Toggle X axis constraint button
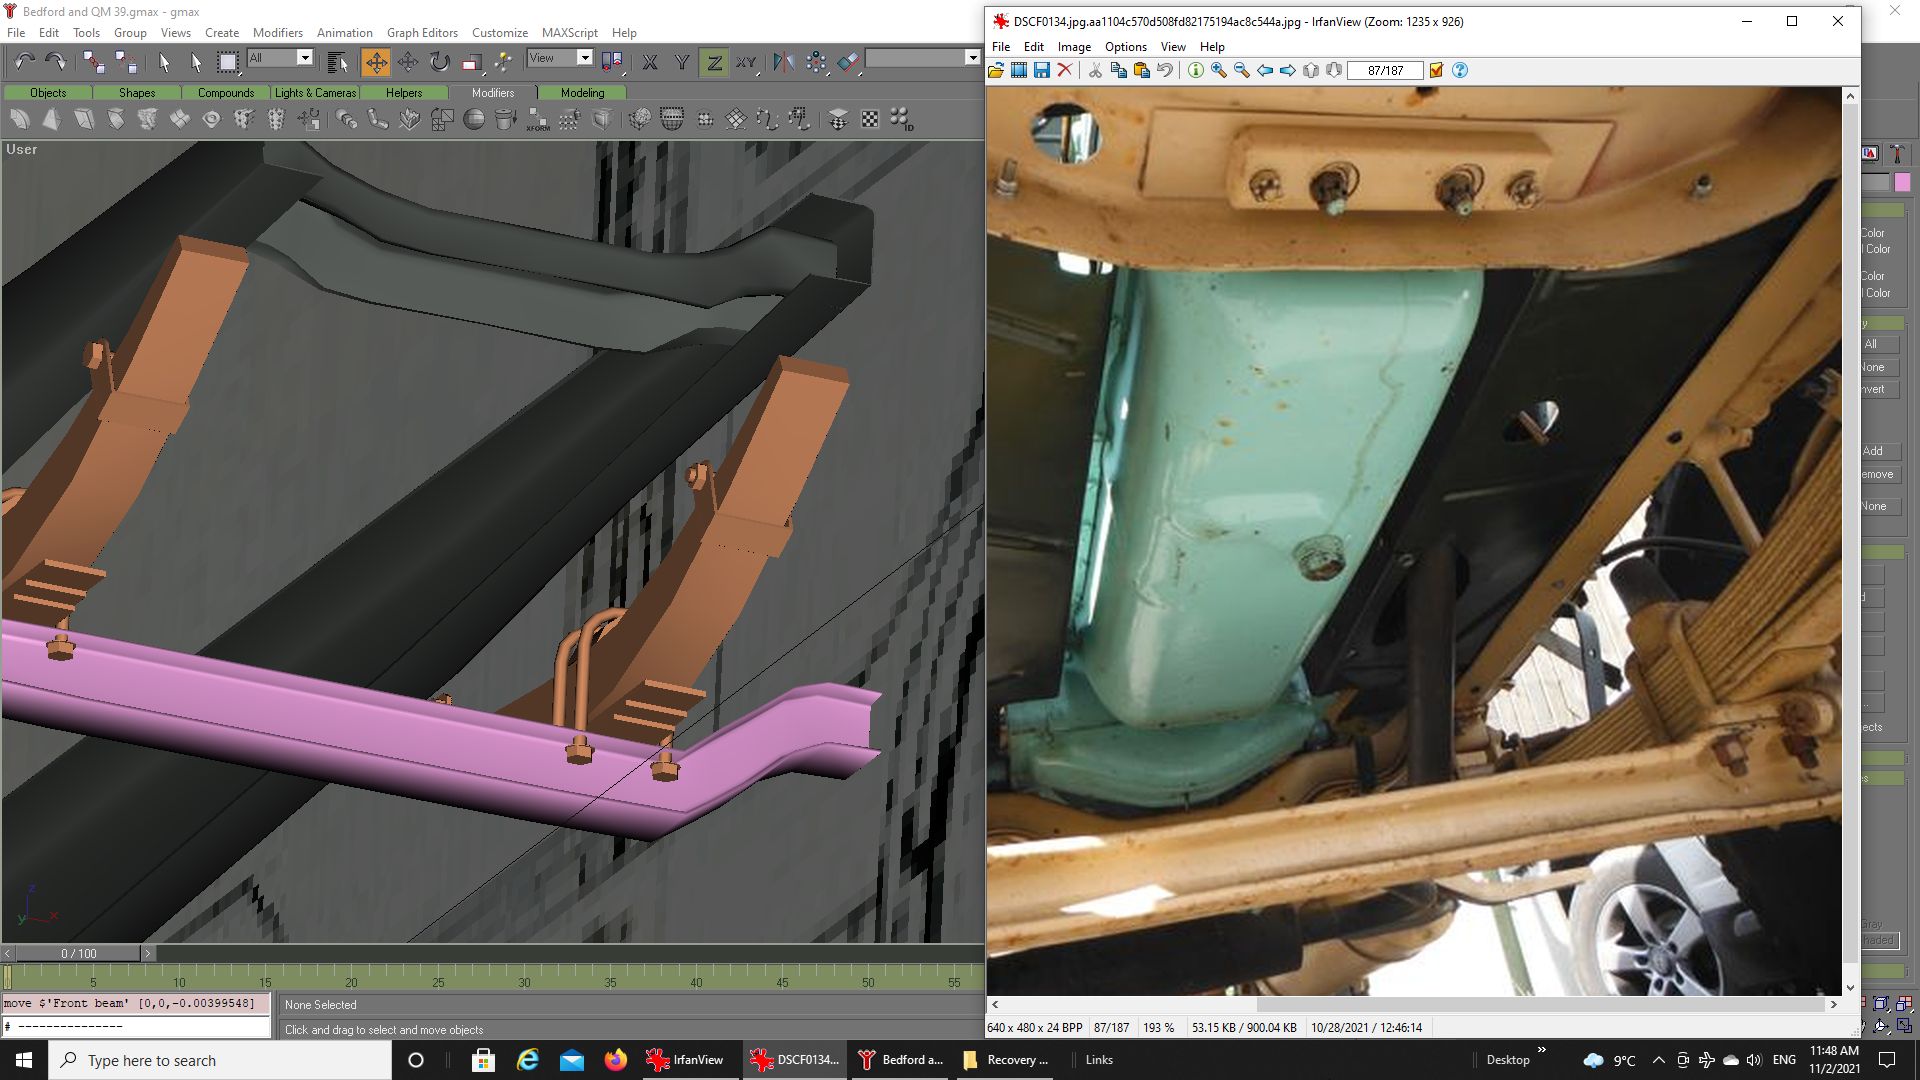 click(650, 62)
